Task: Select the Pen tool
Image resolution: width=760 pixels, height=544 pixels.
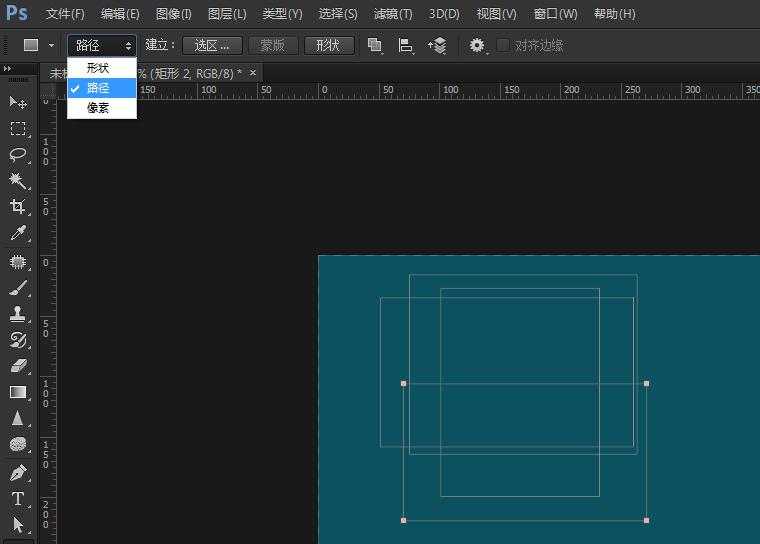Action: pos(18,472)
